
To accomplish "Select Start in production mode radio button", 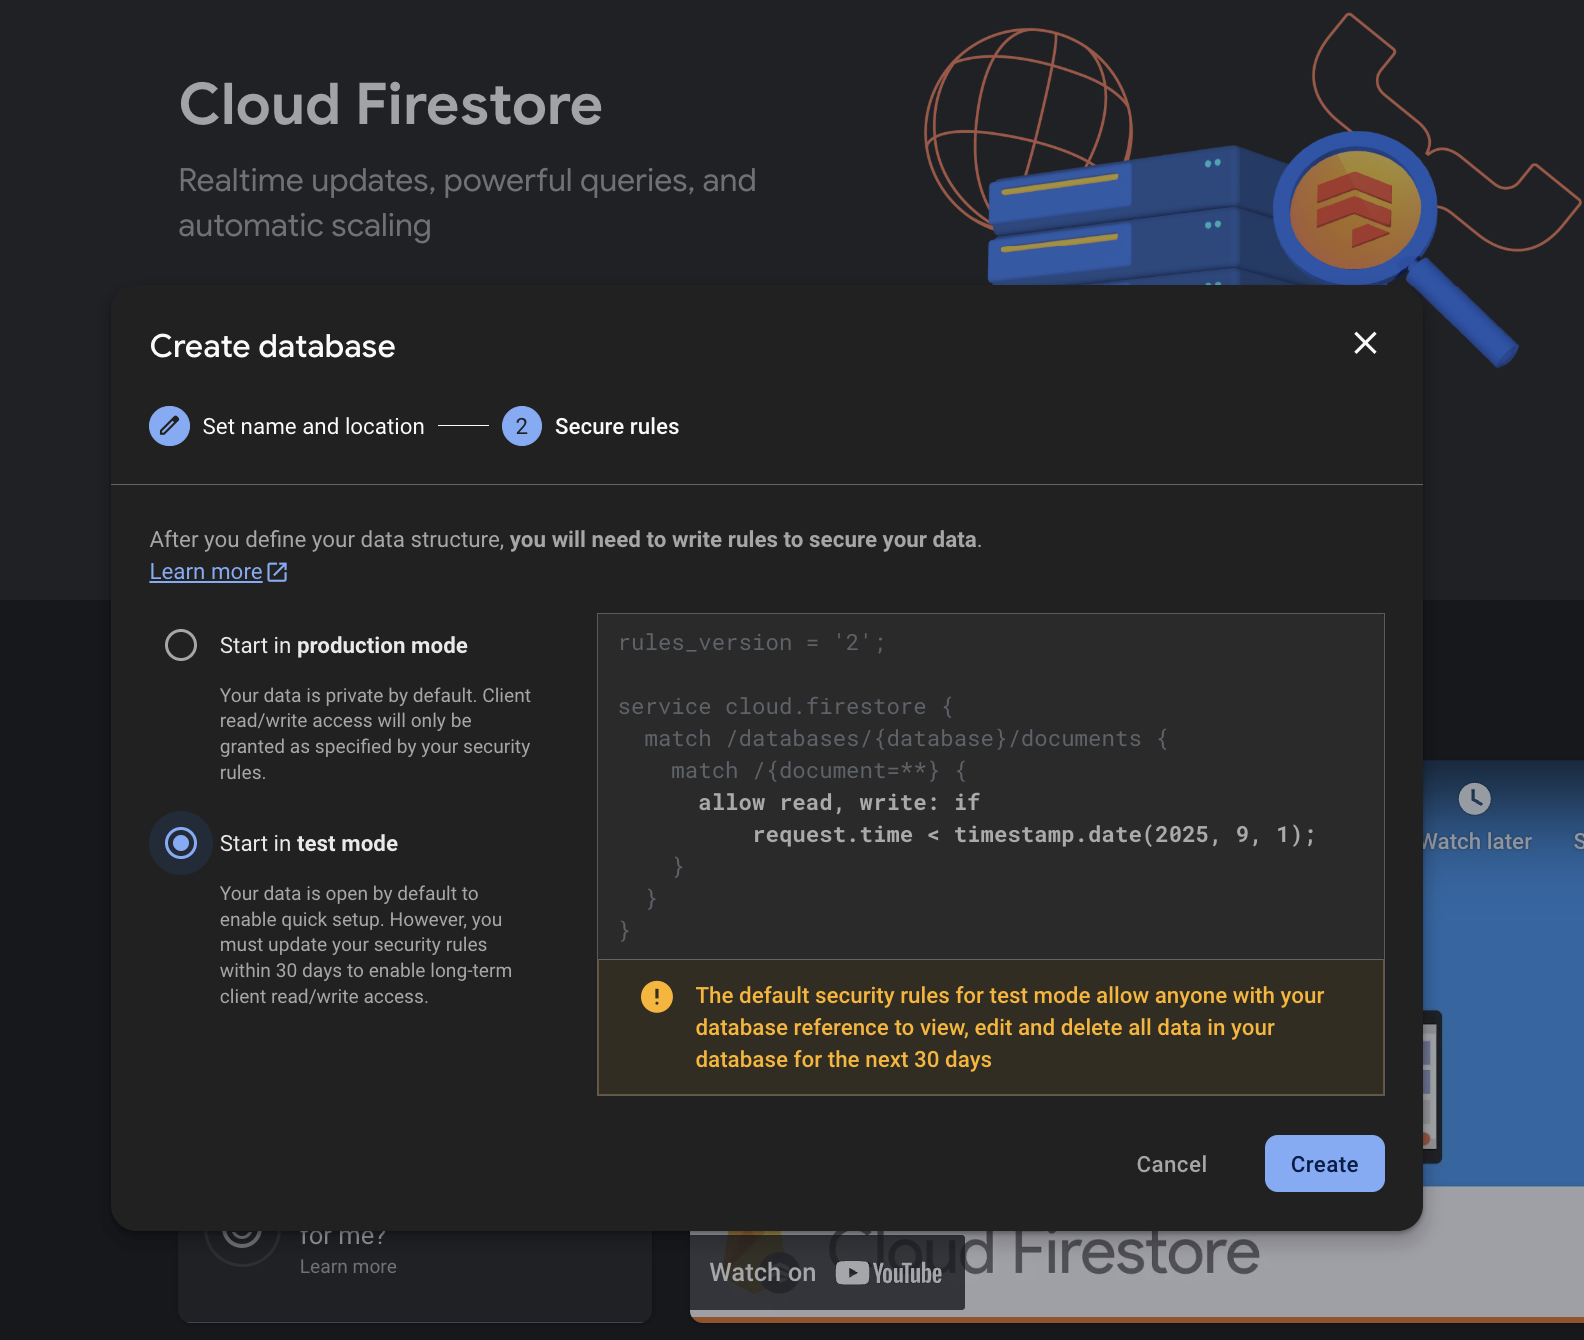I will [x=181, y=645].
